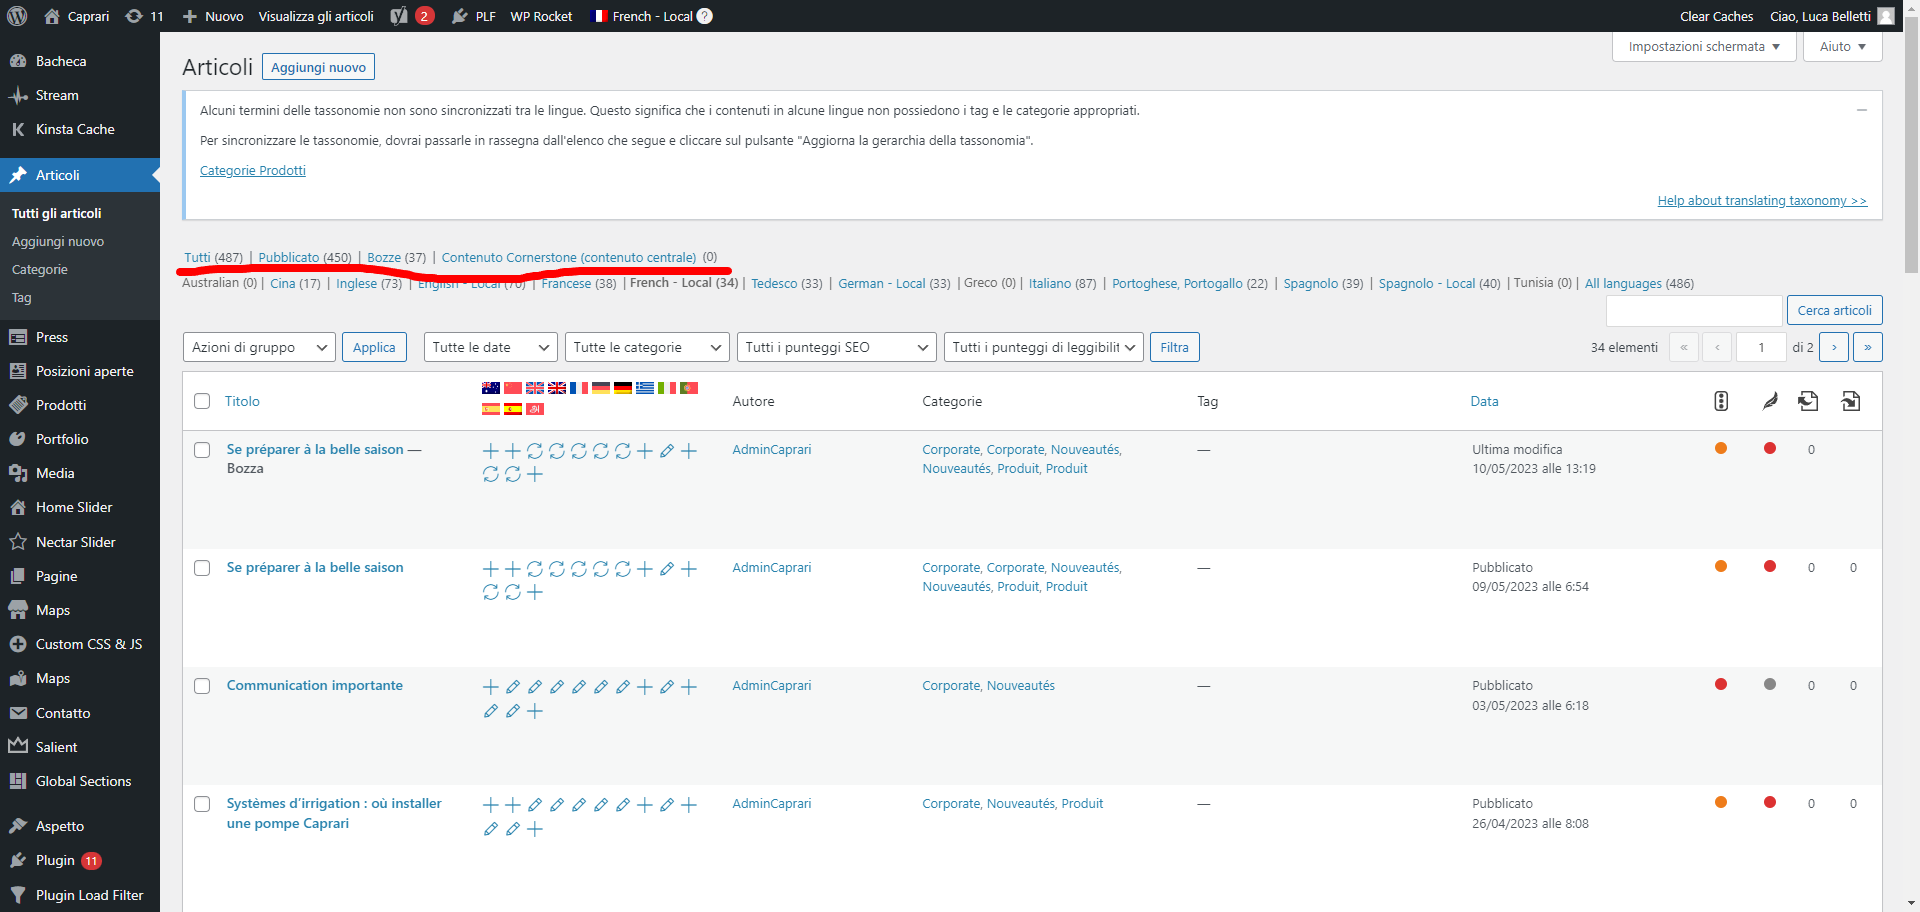The height and width of the screenshot is (912, 1920).
Task: Open Nectar Slider in the sidebar
Action: point(75,542)
